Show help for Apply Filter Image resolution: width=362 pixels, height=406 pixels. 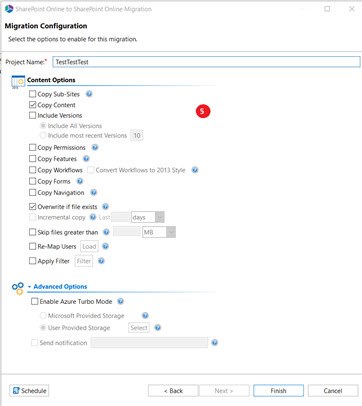(x=101, y=261)
